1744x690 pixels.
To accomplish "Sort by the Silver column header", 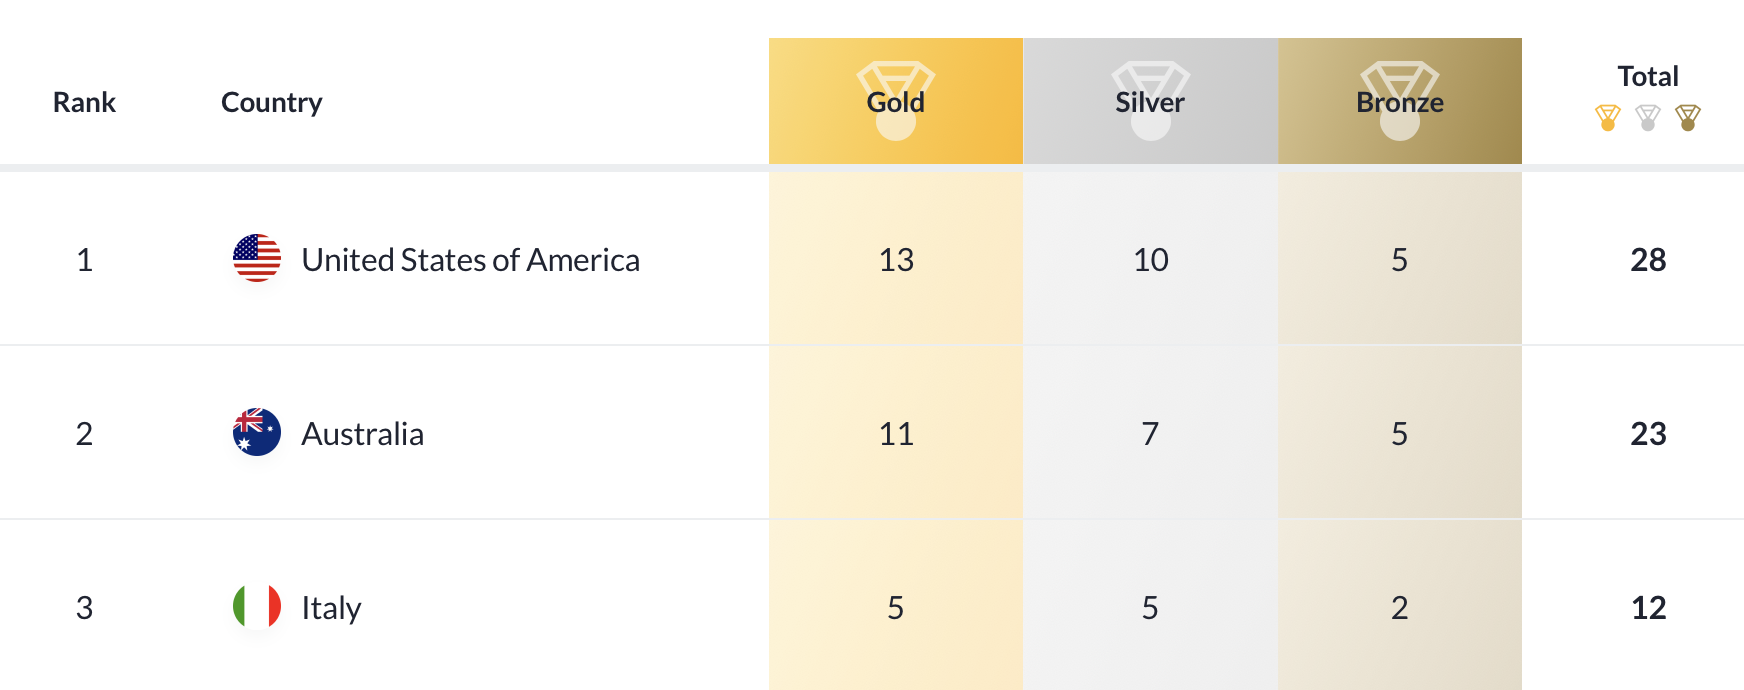I will click(x=1150, y=101).
